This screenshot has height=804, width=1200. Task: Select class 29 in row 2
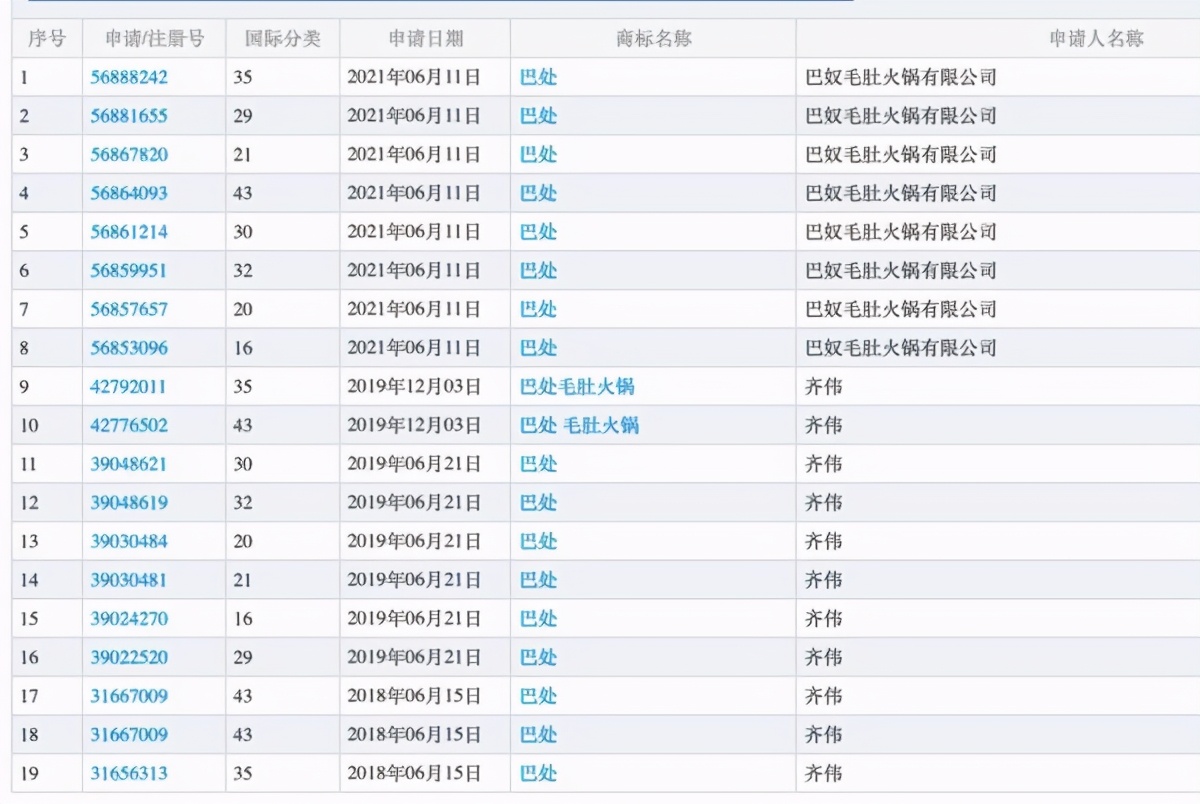(x=243, y=116)
